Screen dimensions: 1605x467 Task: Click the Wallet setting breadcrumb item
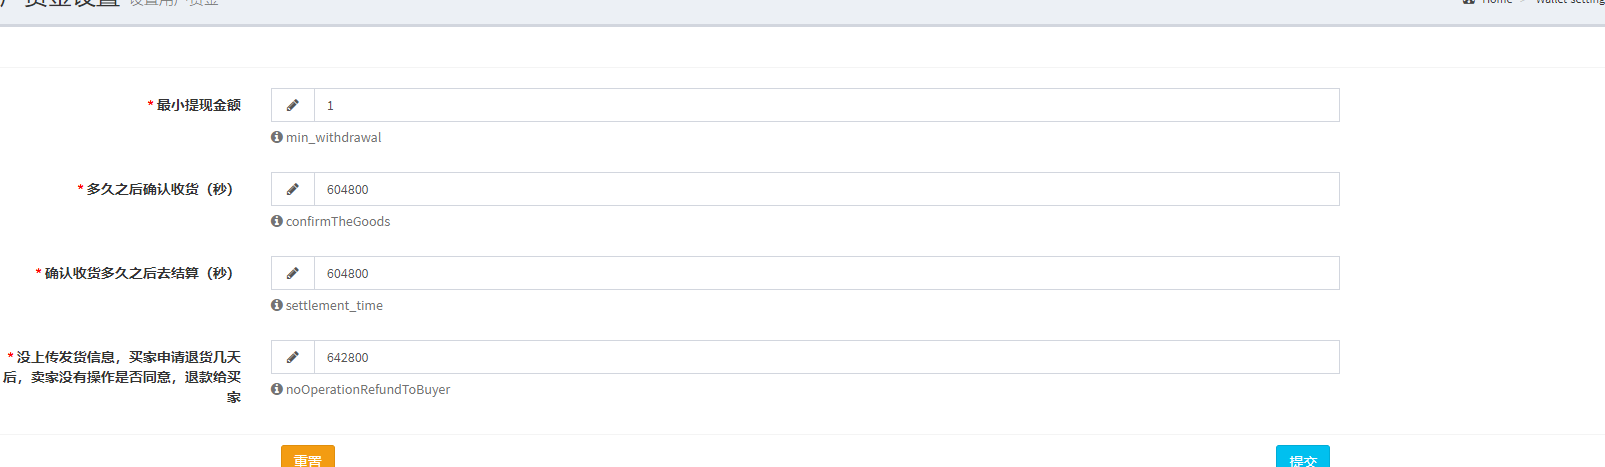[1570, 2]
